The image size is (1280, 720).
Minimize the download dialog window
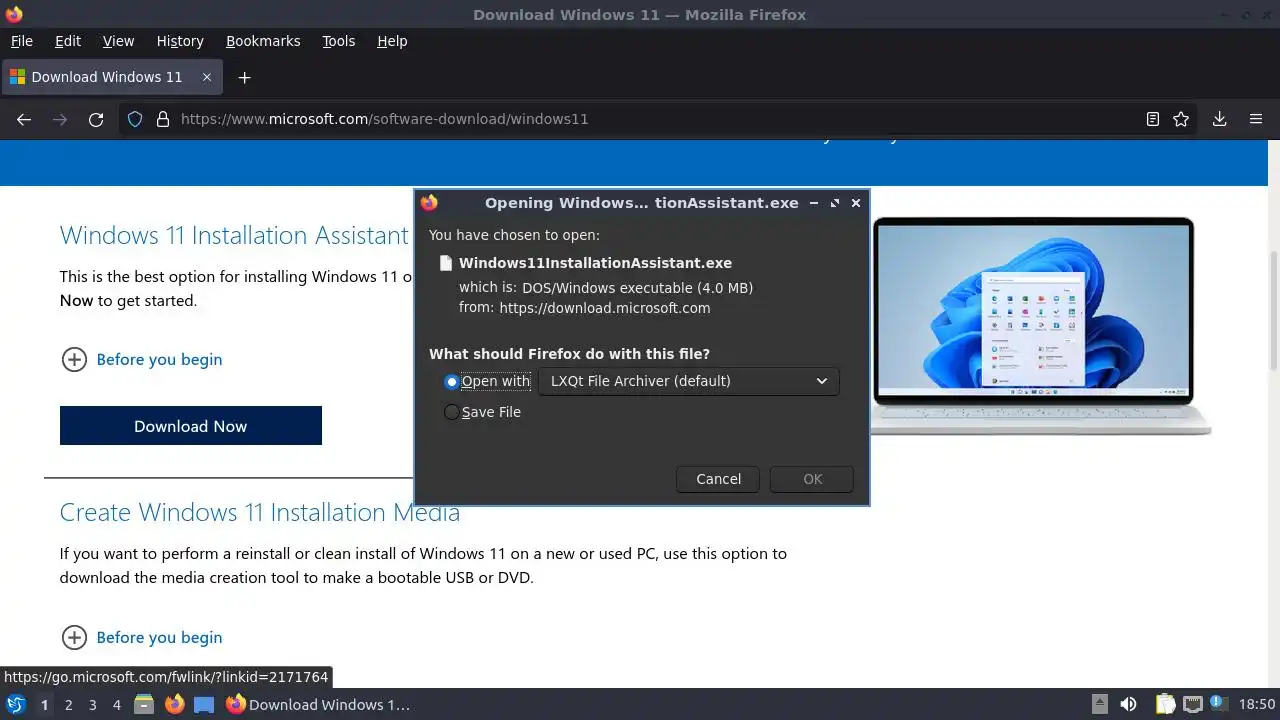814,203
